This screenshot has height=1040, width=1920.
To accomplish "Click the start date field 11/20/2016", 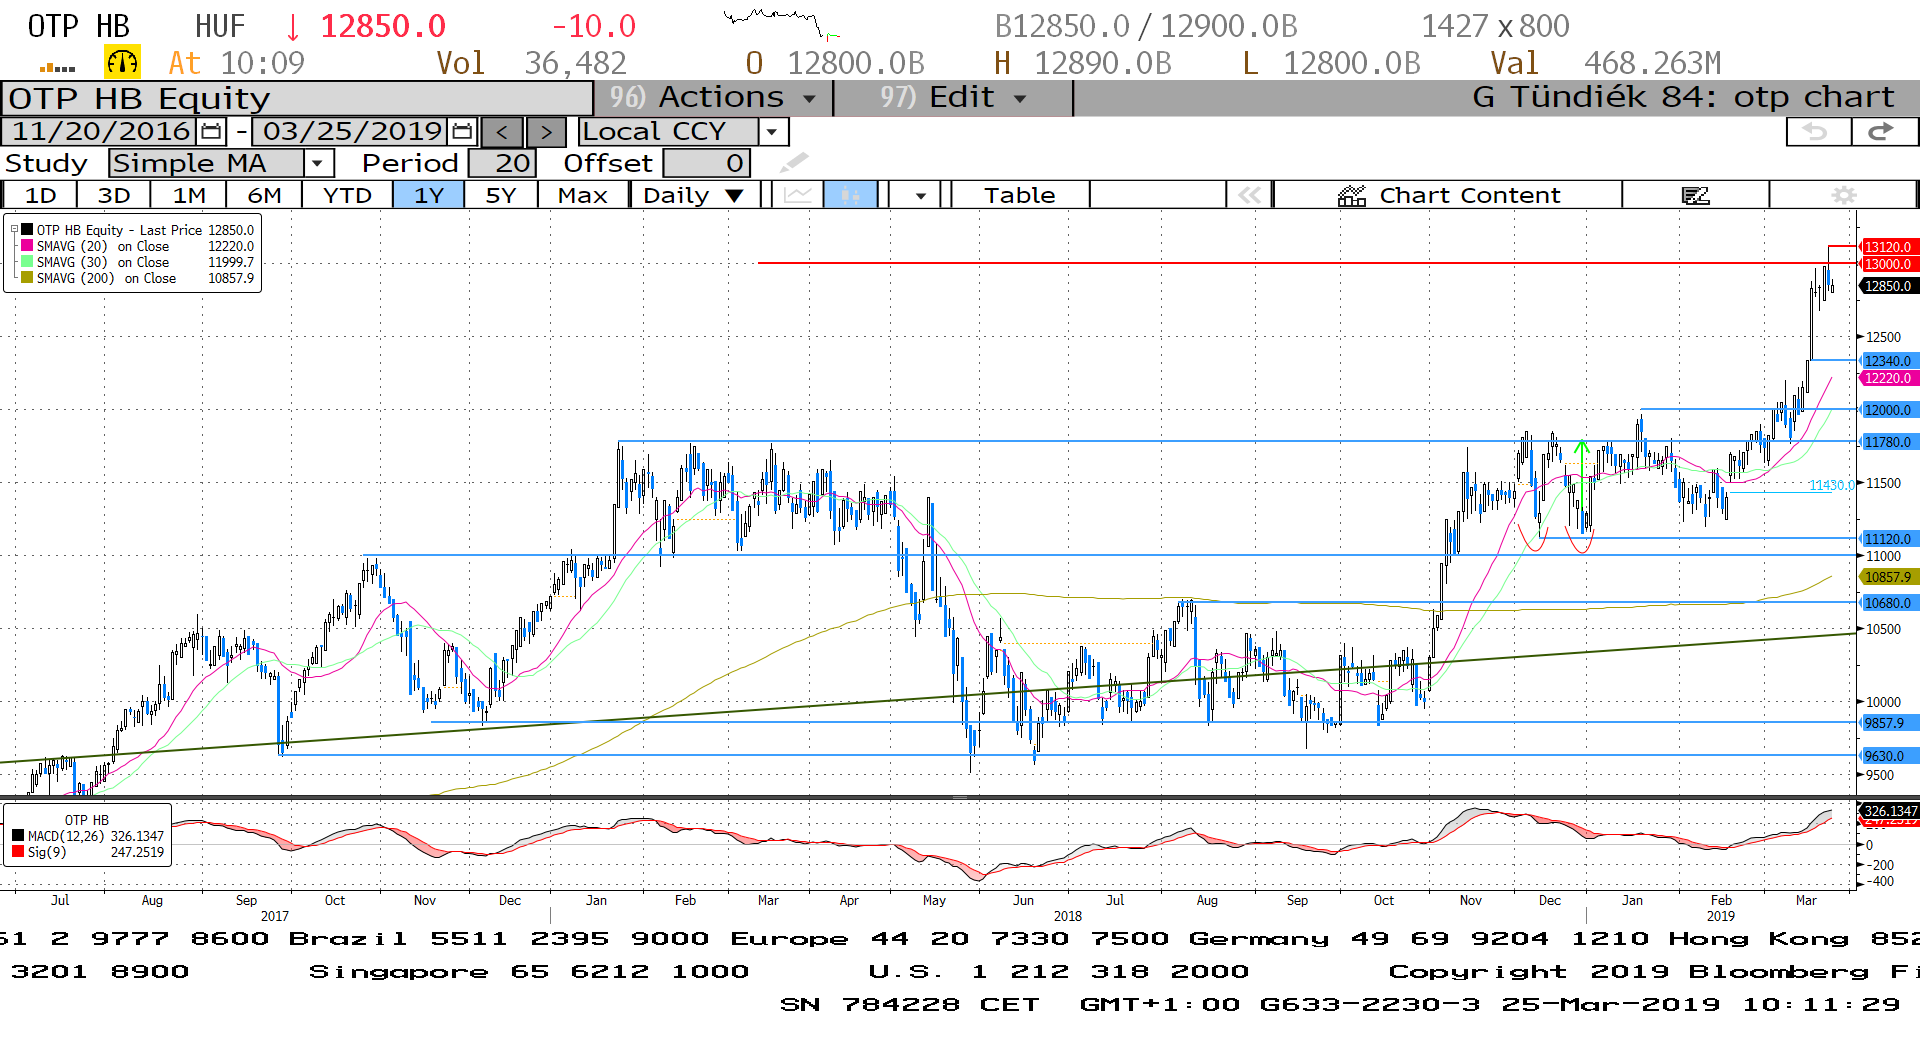I will click(x=101, y=131).
